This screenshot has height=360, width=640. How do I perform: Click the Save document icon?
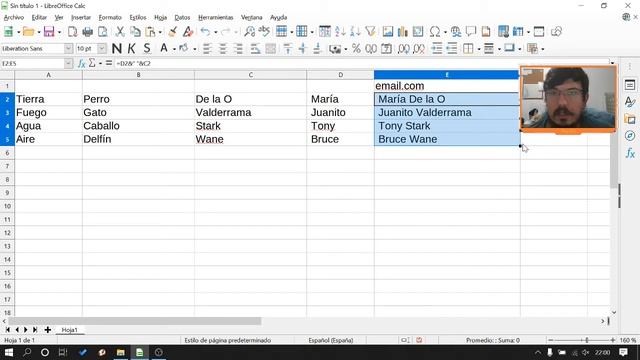(x=49, y=31)
